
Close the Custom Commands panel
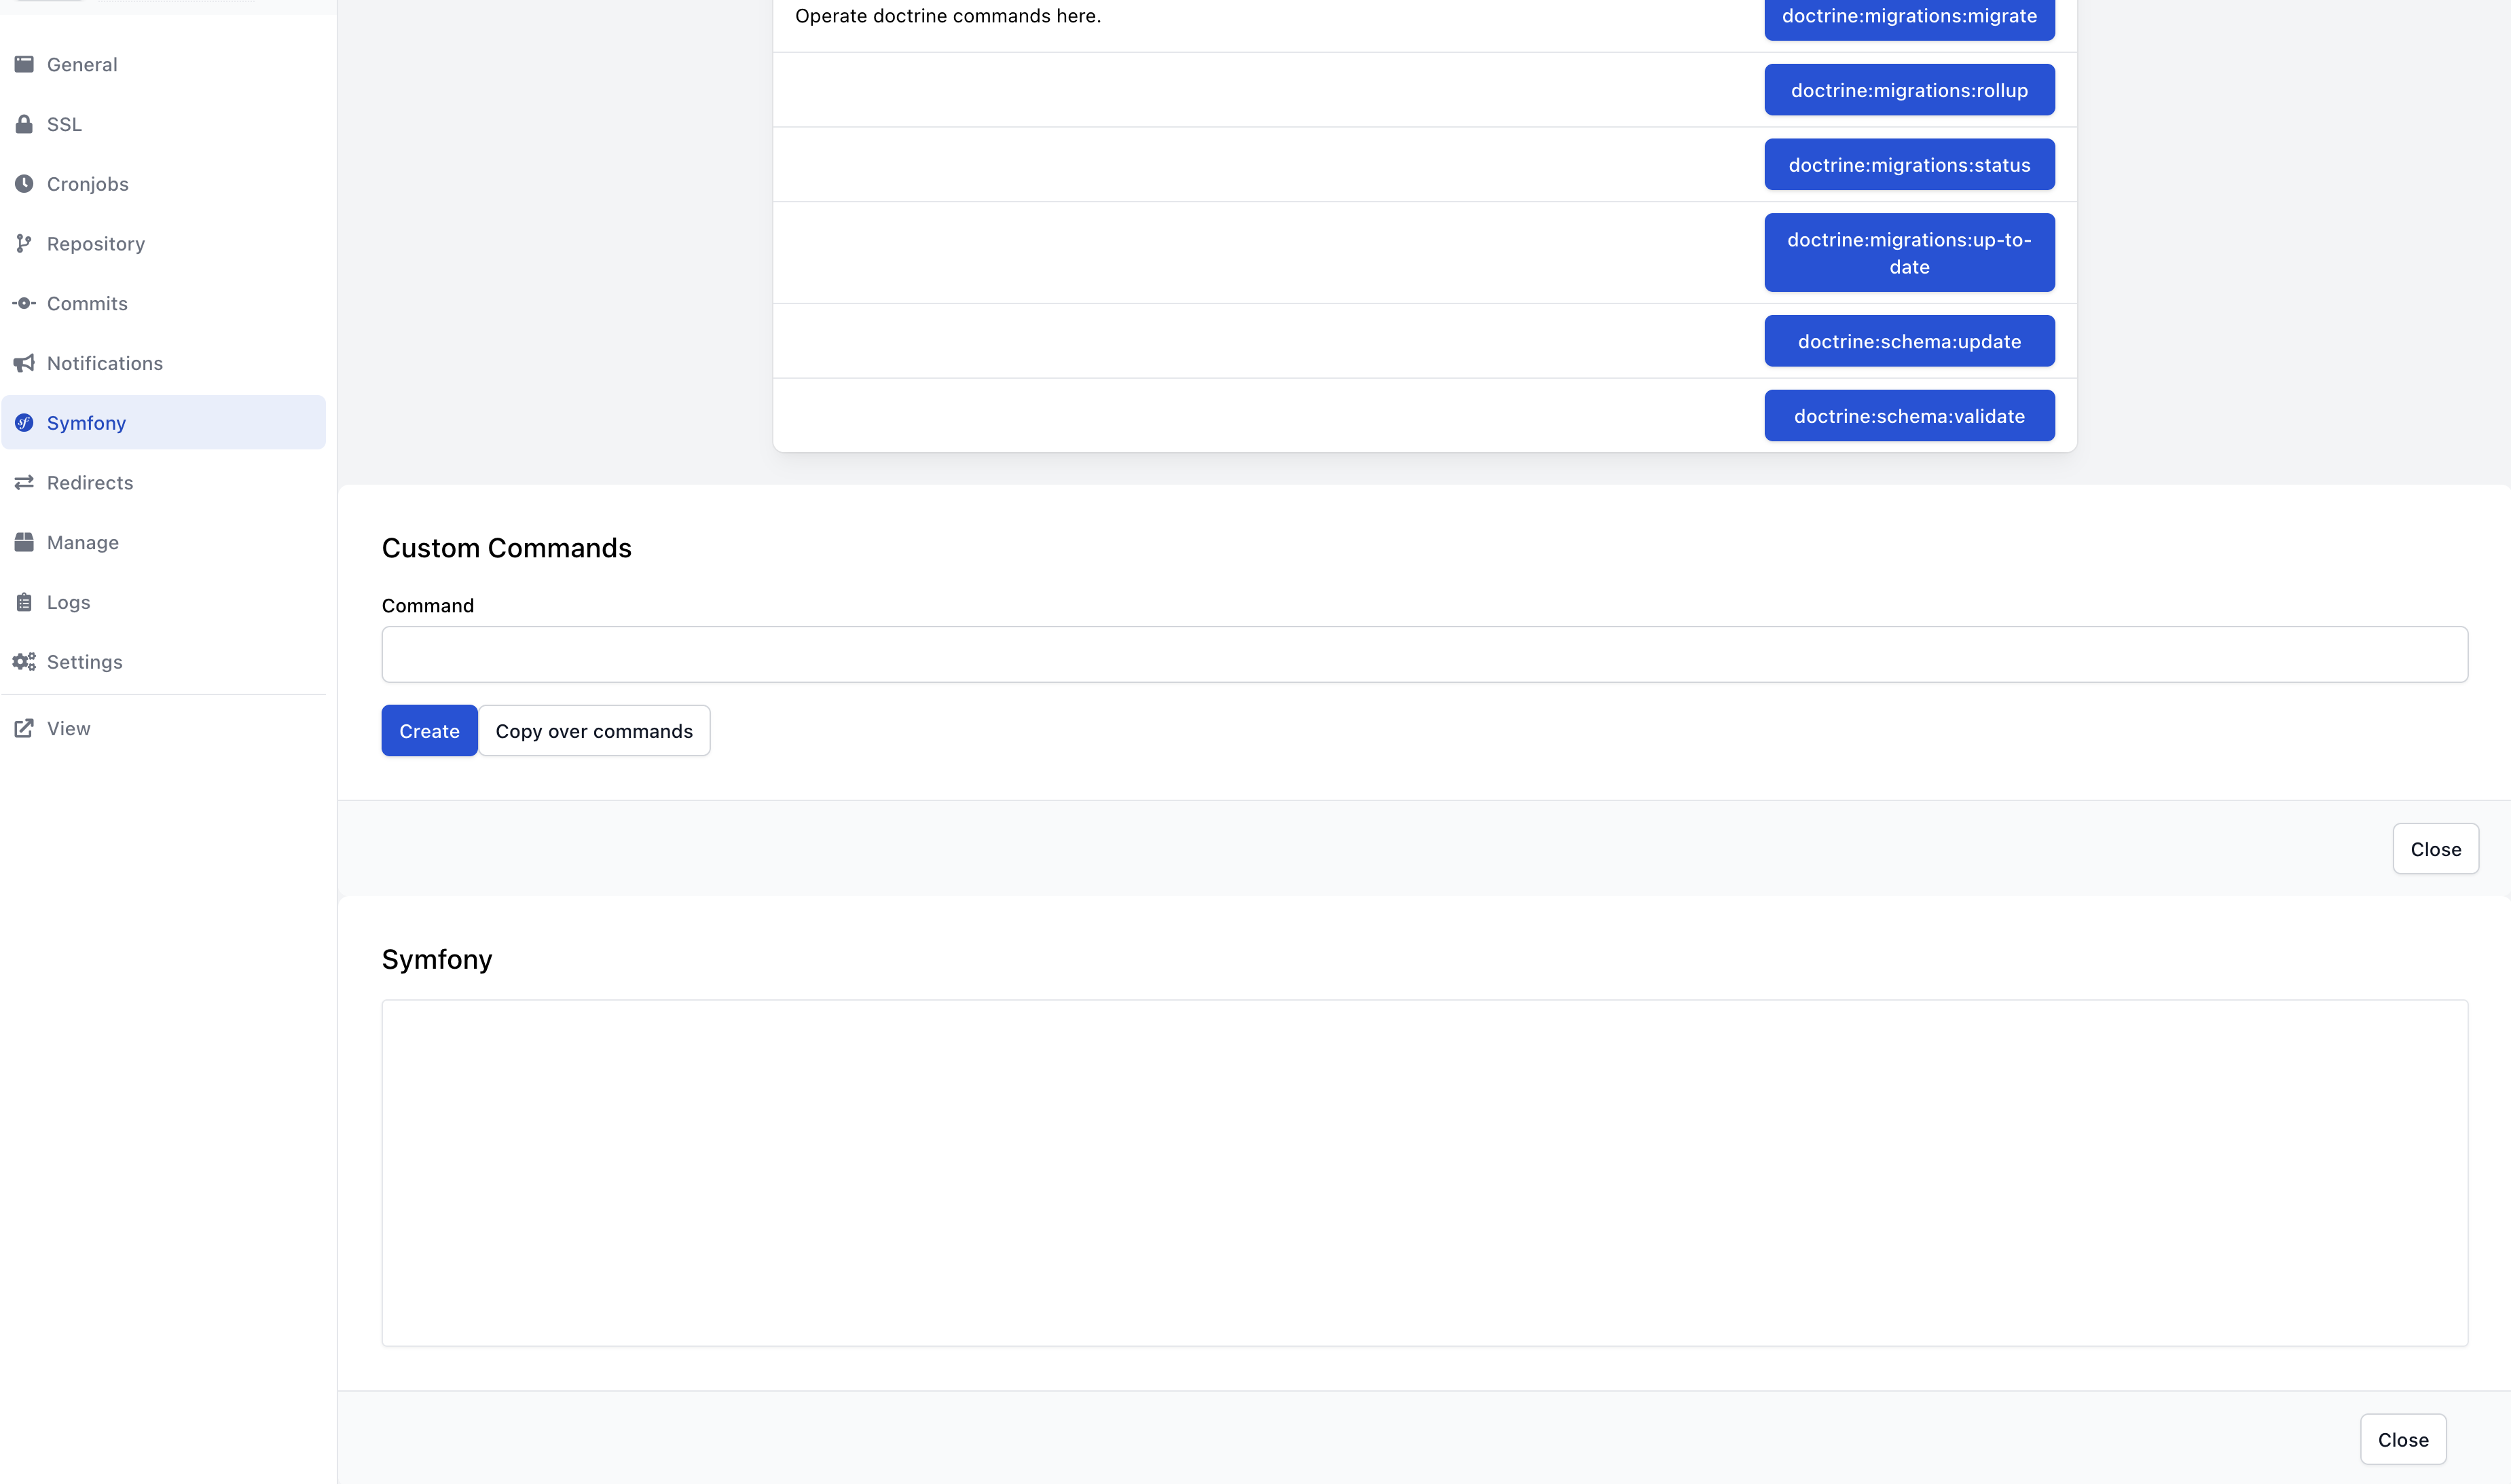[2435, 849]
